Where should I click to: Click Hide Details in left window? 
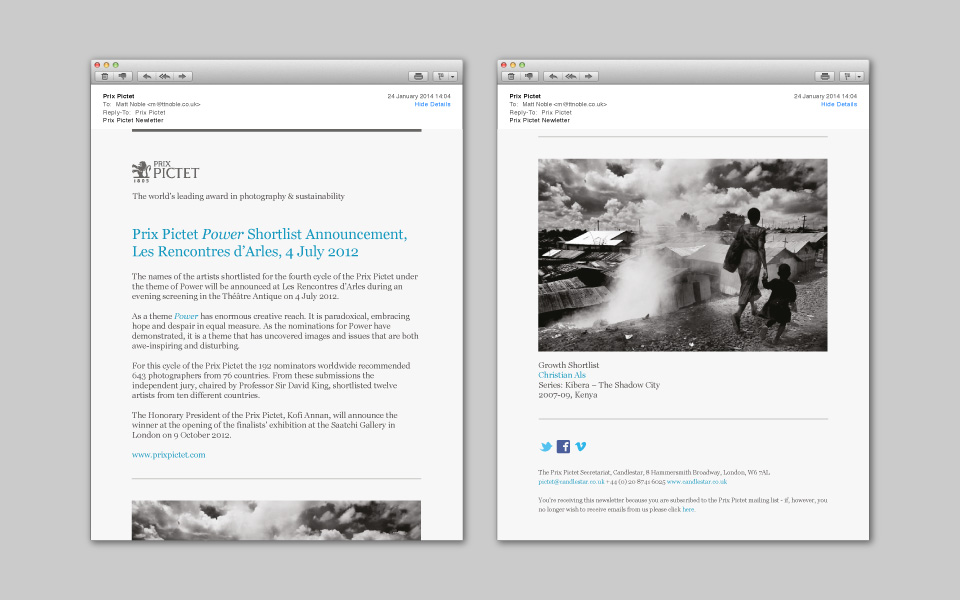pyautogui.click(x=432, y=104)
